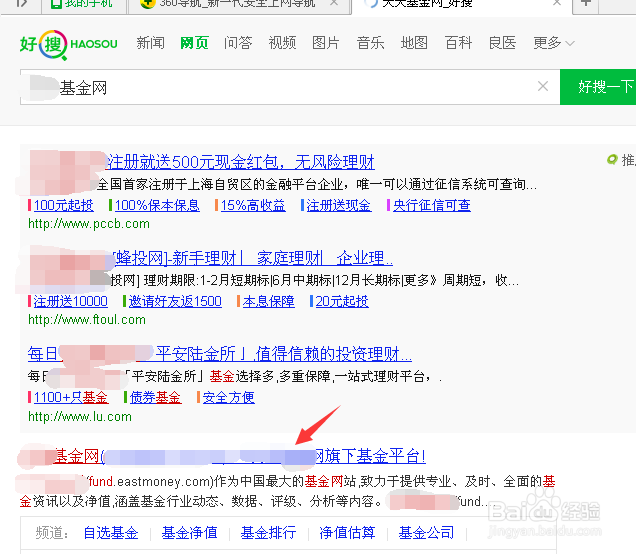This screenshot has height=554, width=636.
Task: Close the 360导航 browser tab
Action: (333, 3)
